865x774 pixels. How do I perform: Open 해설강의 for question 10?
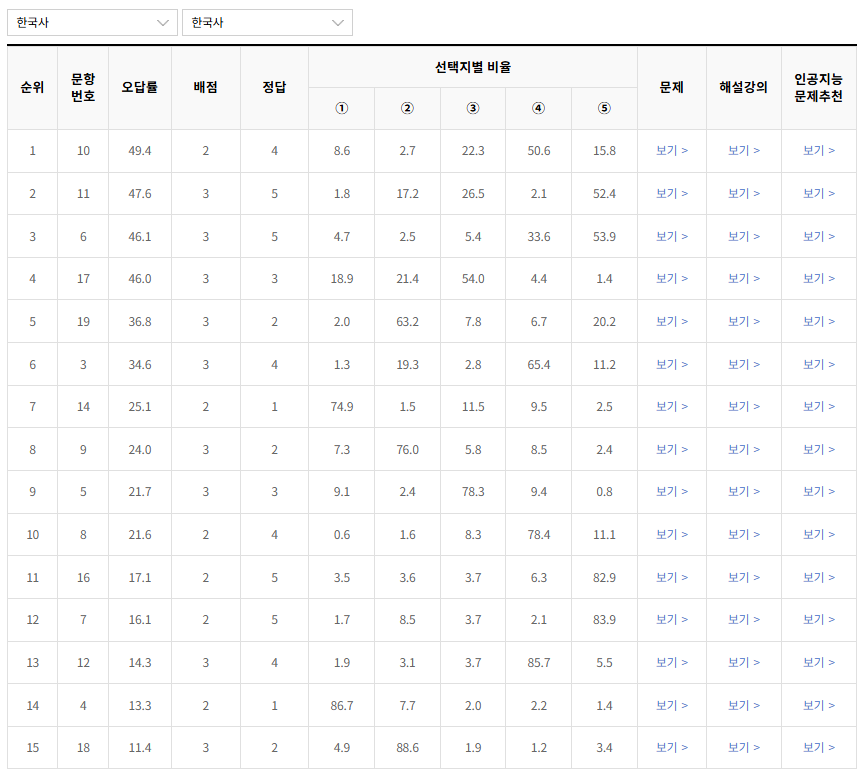tap(744, 151)
